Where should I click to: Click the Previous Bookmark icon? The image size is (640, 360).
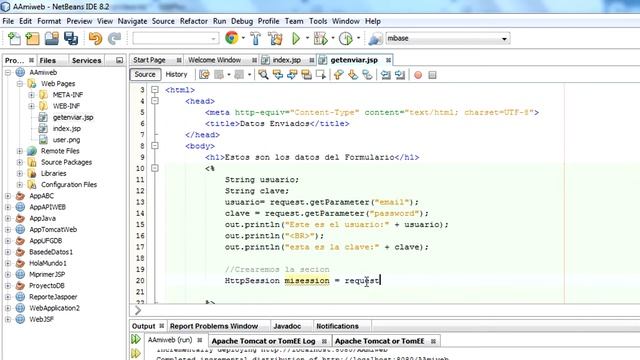click(x=338, y=75)
